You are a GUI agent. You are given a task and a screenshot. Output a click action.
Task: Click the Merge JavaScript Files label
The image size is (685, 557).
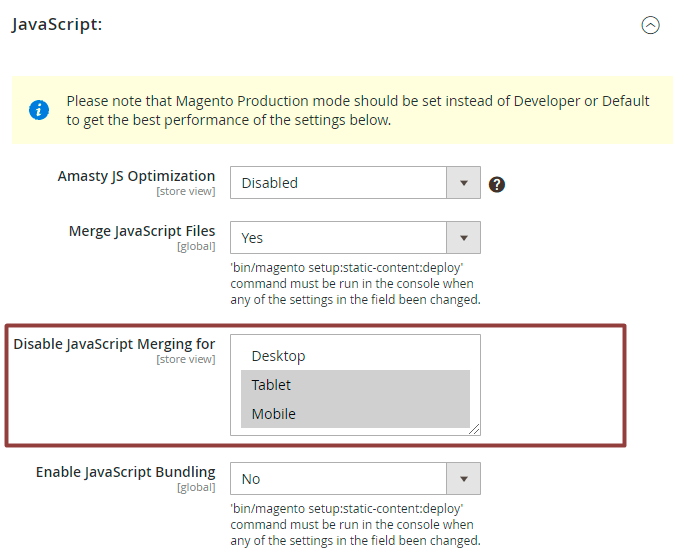point(142,231)
